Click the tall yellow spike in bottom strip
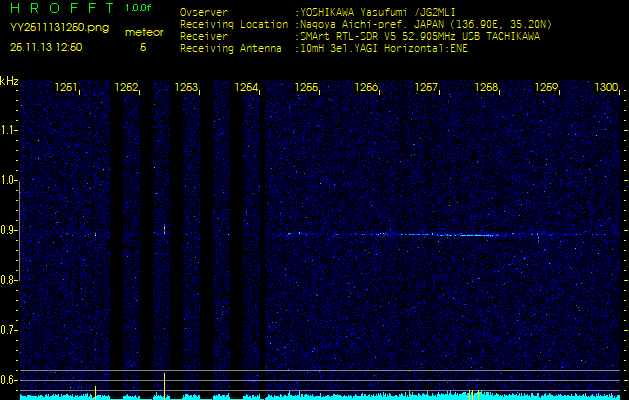This screenshot has width=629, height=400. (164, 384)
